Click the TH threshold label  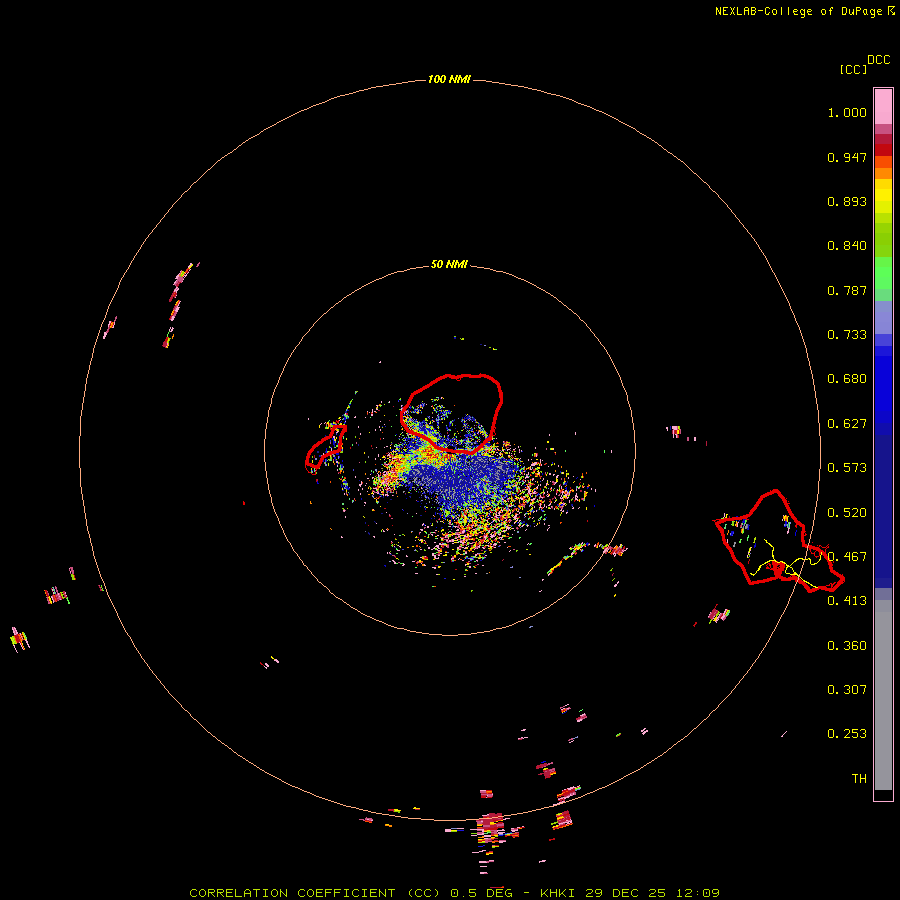click(x=859, y=779)
